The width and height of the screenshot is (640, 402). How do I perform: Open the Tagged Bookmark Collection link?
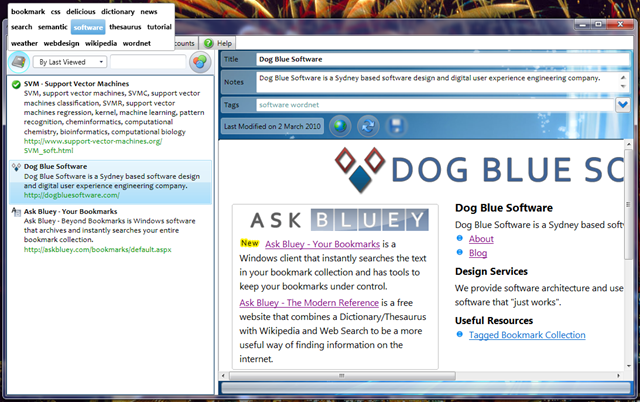[x=527, y=335]
